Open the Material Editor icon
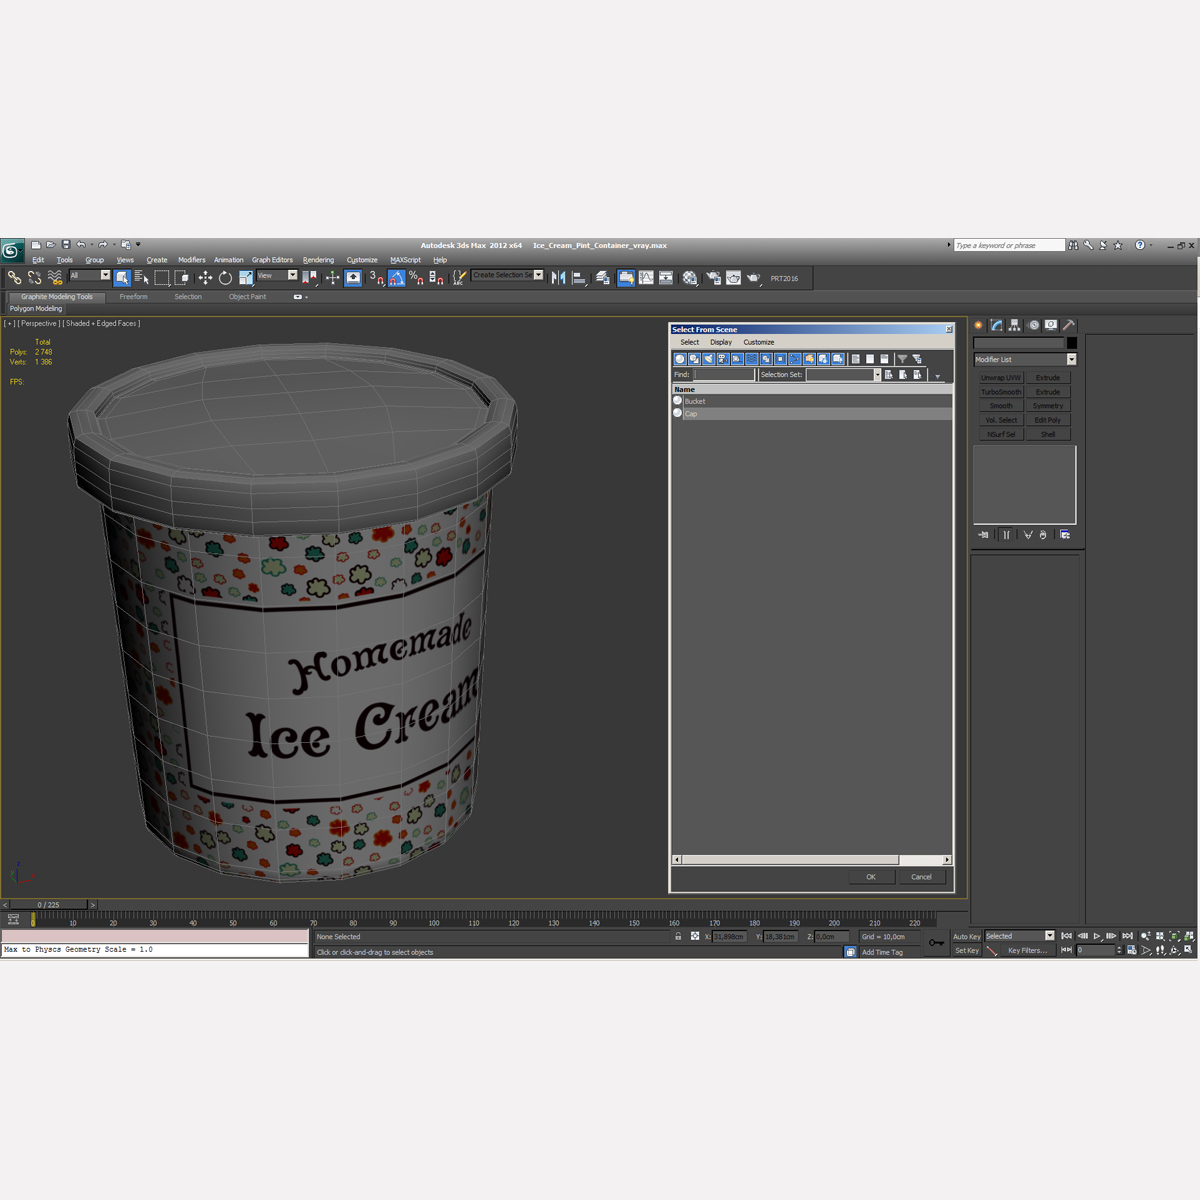This screenshot has width=1200, height=1200. (x=690, y=278)
